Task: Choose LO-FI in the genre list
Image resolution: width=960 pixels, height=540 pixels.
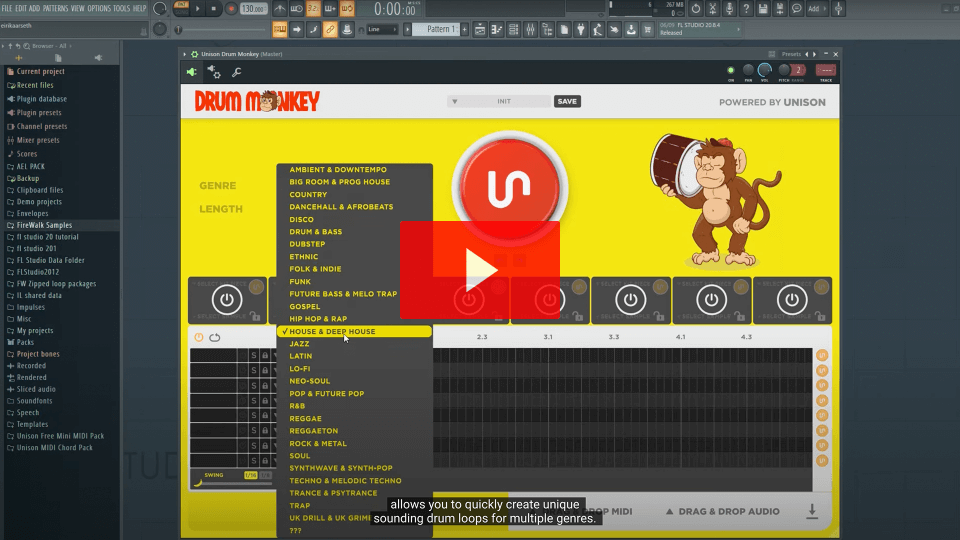Action: (x=300, y=369)
